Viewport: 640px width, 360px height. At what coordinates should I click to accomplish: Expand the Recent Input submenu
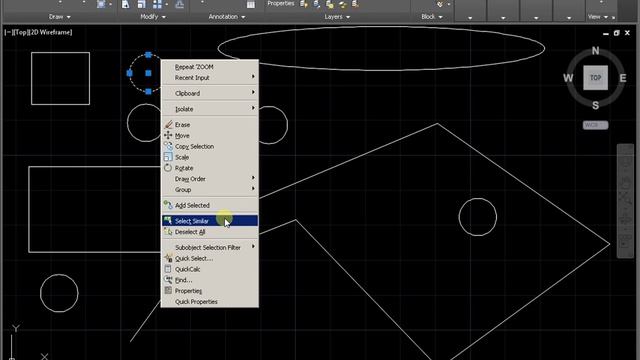click(210, 78)
